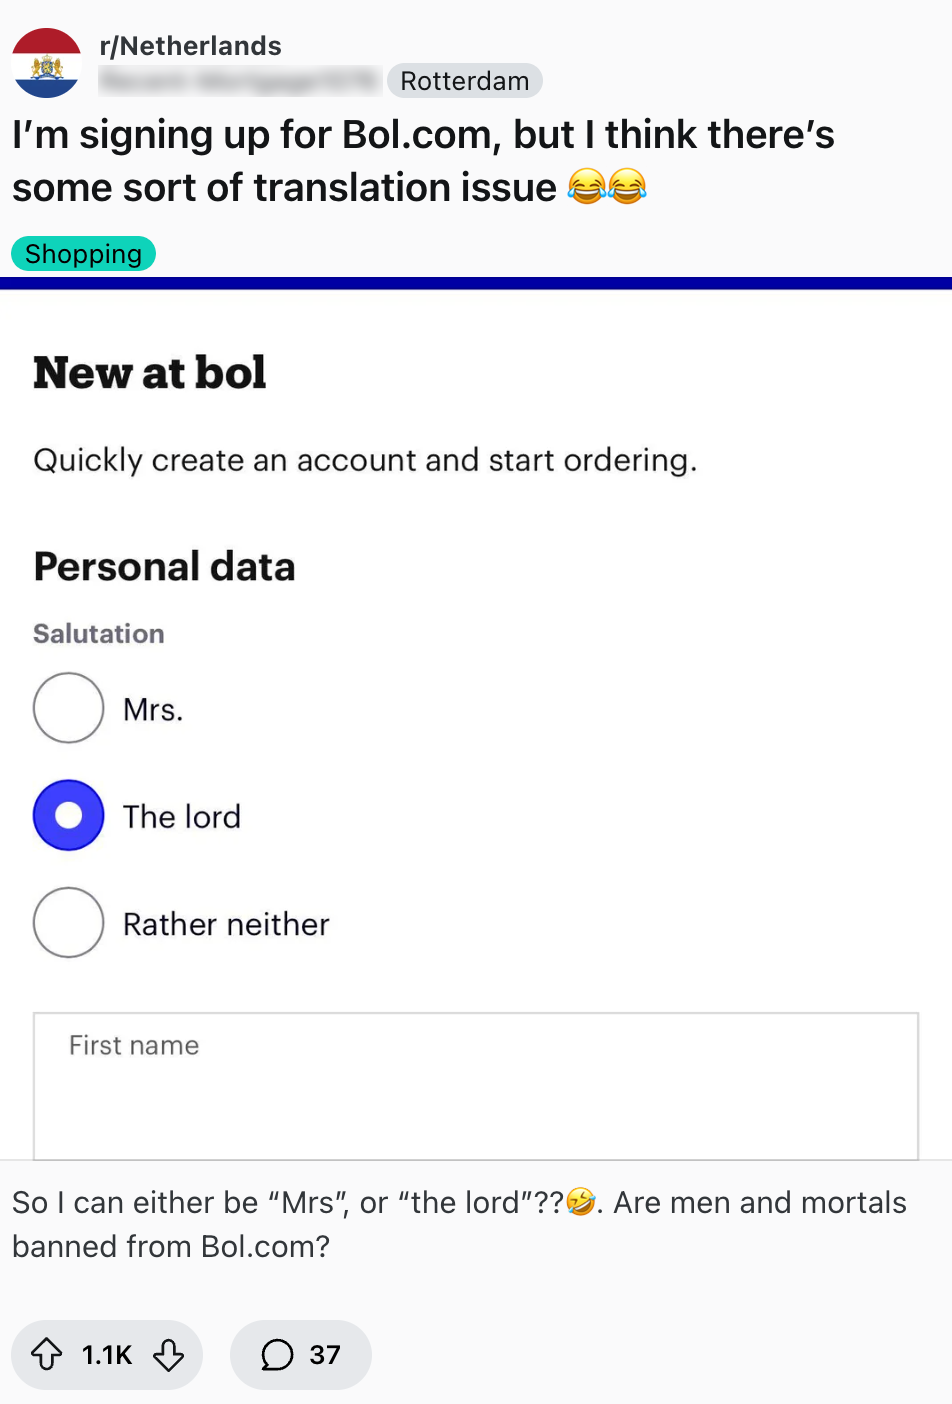Click the "New at bol" screenshot heading

pyautogui.click(x=150, y=373)
